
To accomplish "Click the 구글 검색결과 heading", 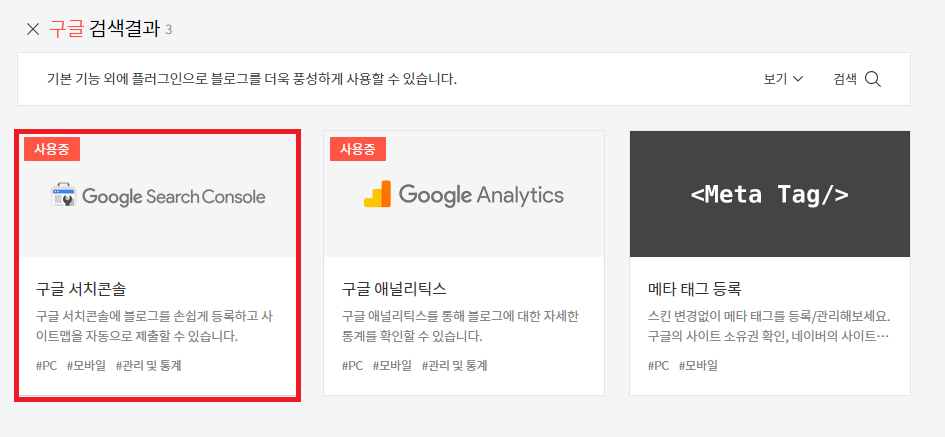I will pos(104,29).
